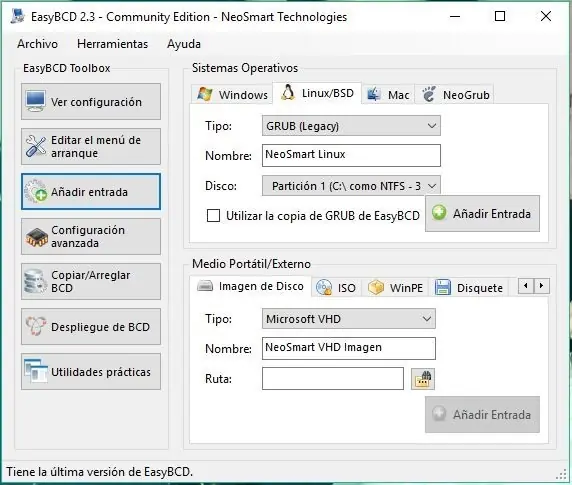Expand the Microsoft VHD Tipo dropdown
This screenshot has width=572, height=485.
(x=348, y=319)
